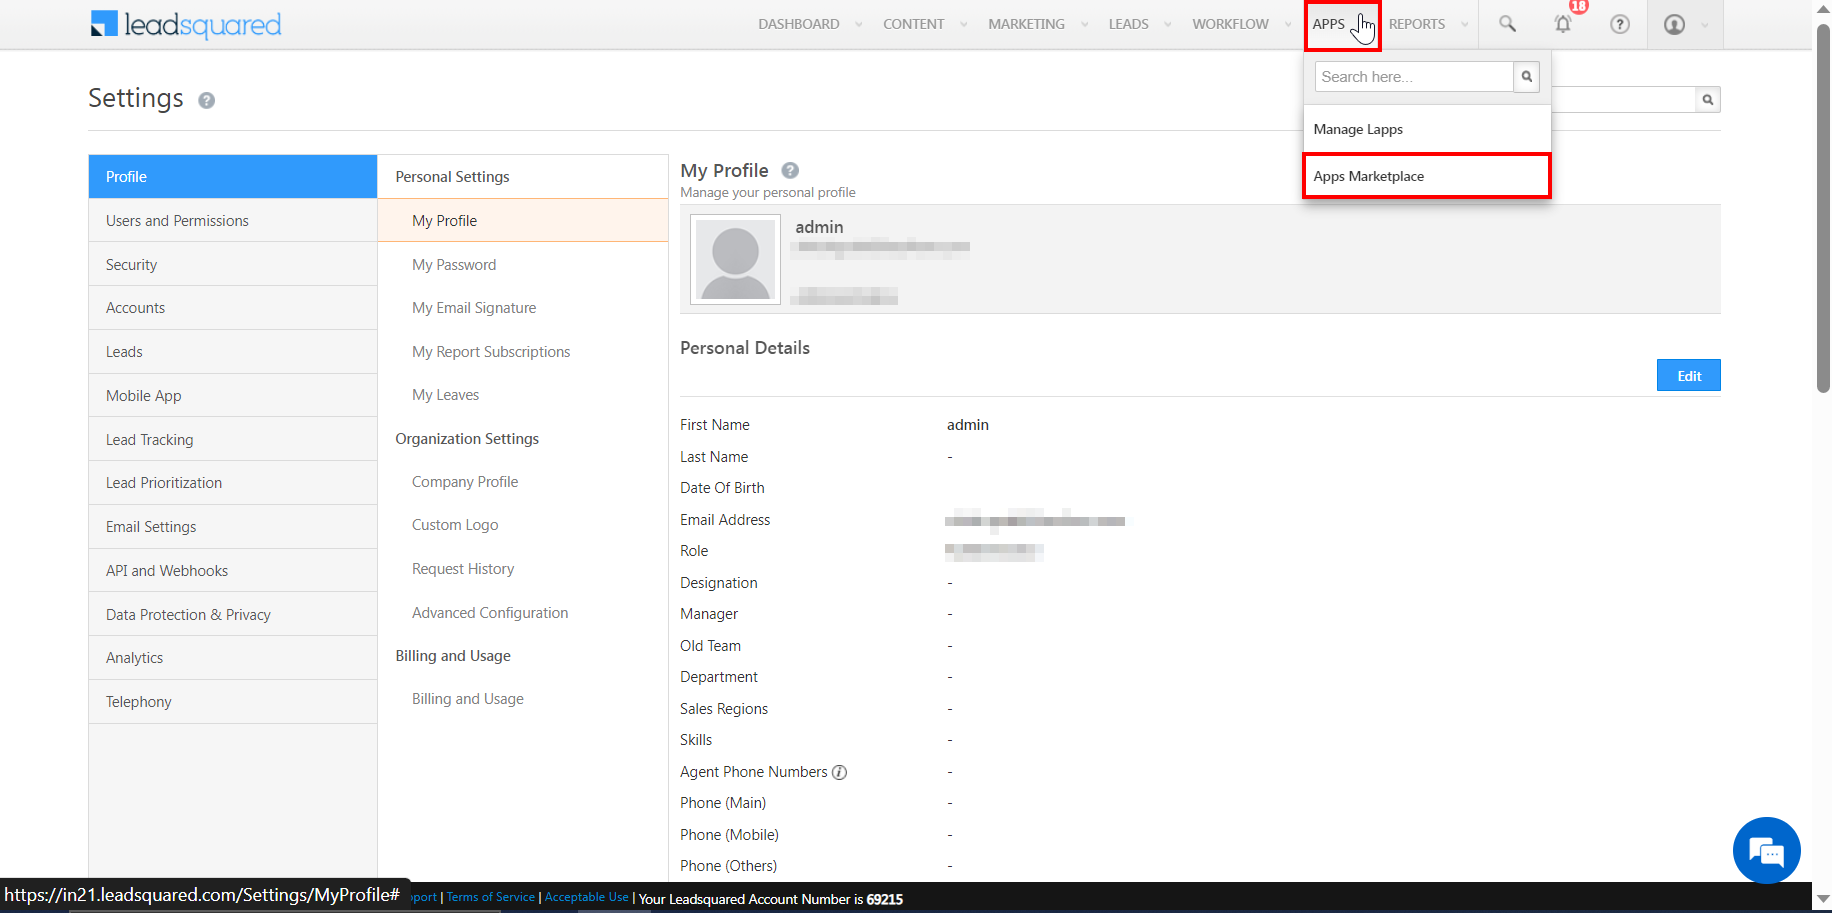Expand the Marketing menu arrow
The image size is (1832, 913).
tap(1084, 25)
